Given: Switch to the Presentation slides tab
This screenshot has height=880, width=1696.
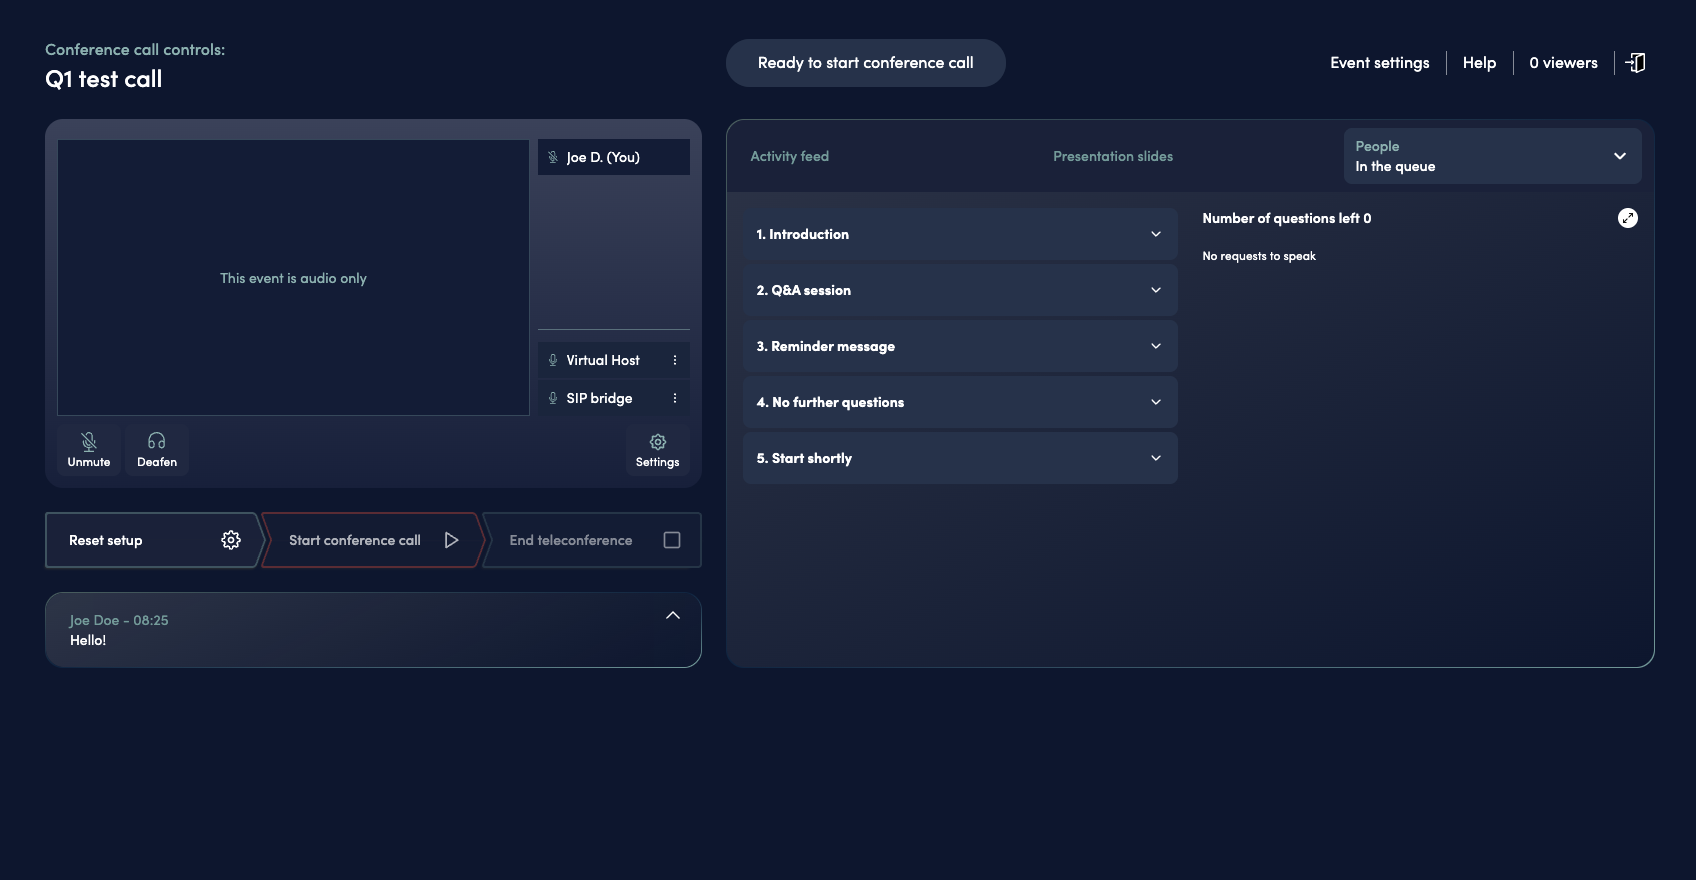Looking at the screenshot, I should coord(1112,156).
